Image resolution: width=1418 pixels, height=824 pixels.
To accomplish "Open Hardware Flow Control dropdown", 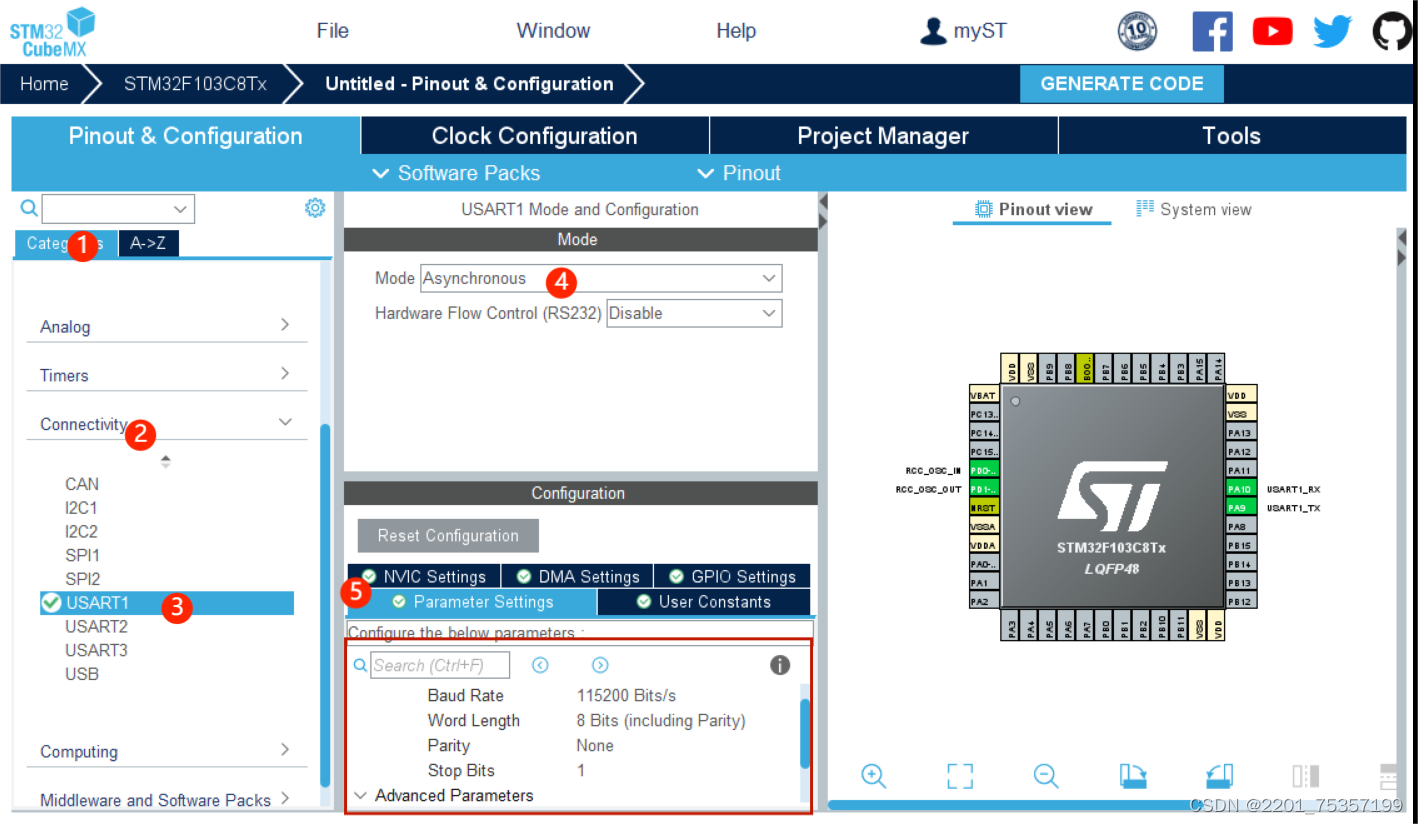I will 694,313.
